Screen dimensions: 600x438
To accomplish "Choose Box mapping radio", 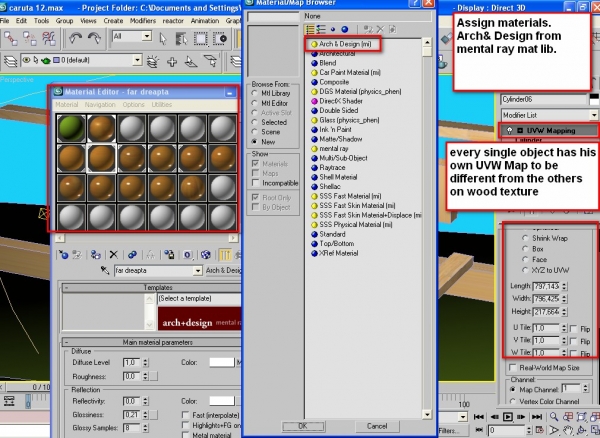I will coord(525,249).
